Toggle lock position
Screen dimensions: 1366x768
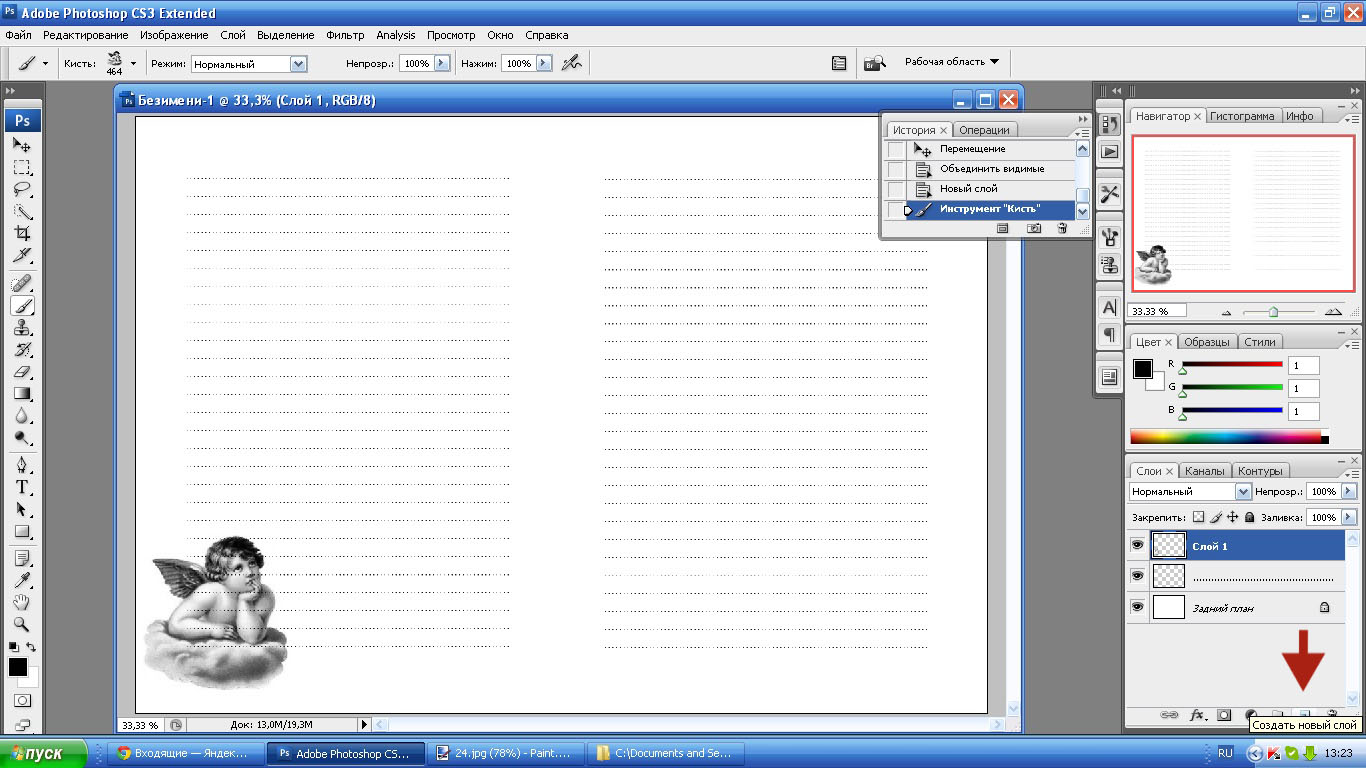(1233, 517)
